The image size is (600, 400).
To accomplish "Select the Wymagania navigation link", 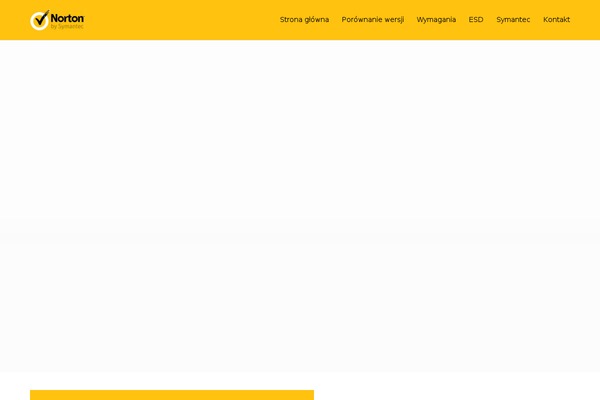I will click(x=436, y=20).
